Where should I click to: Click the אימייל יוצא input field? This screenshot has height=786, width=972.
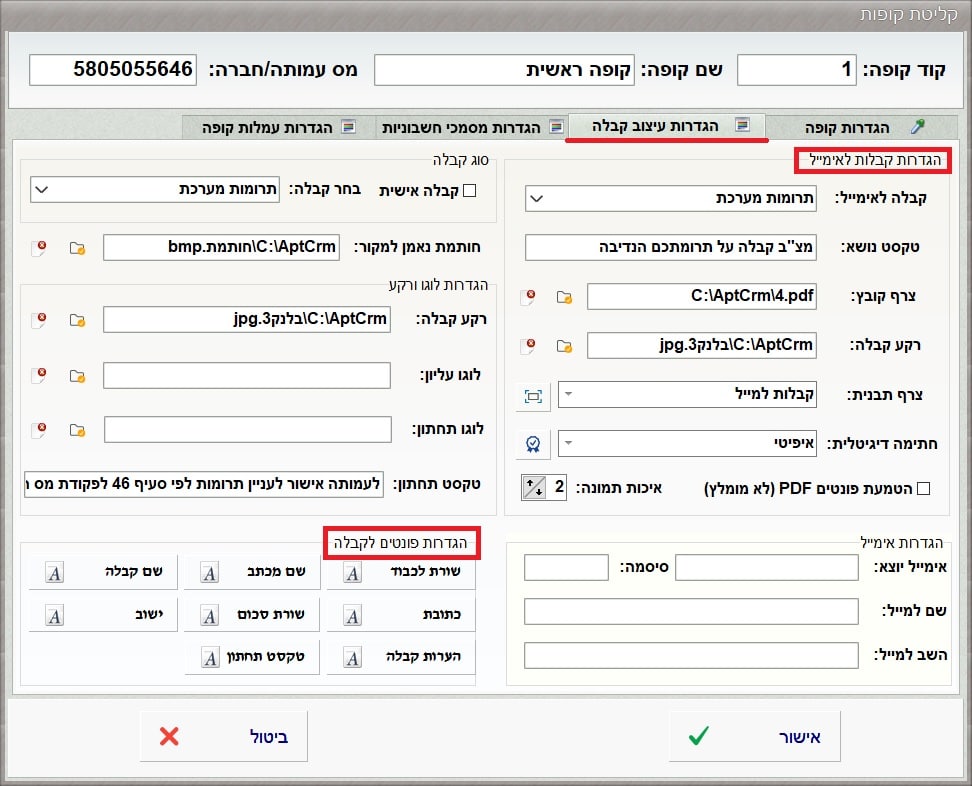[x=767, y=568]
